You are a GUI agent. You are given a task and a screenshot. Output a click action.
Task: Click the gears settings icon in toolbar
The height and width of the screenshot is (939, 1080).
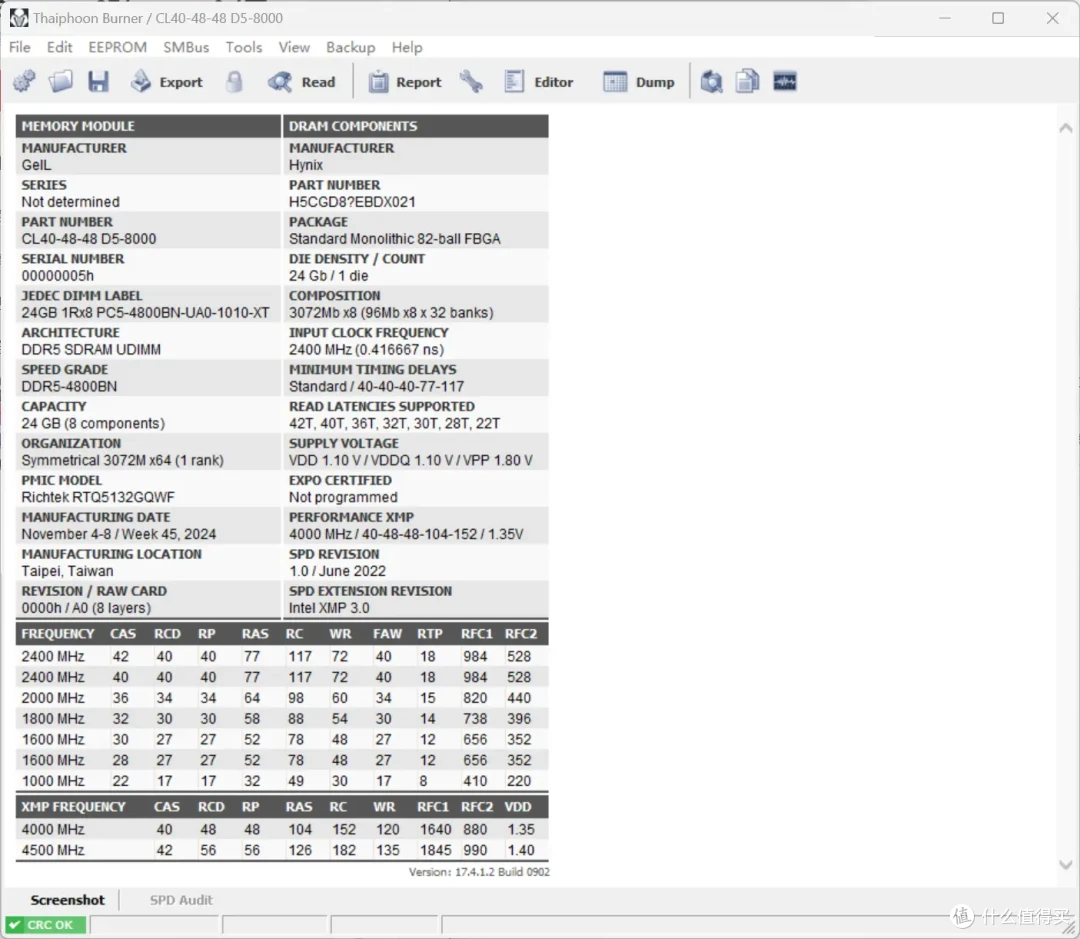(24, 82)
